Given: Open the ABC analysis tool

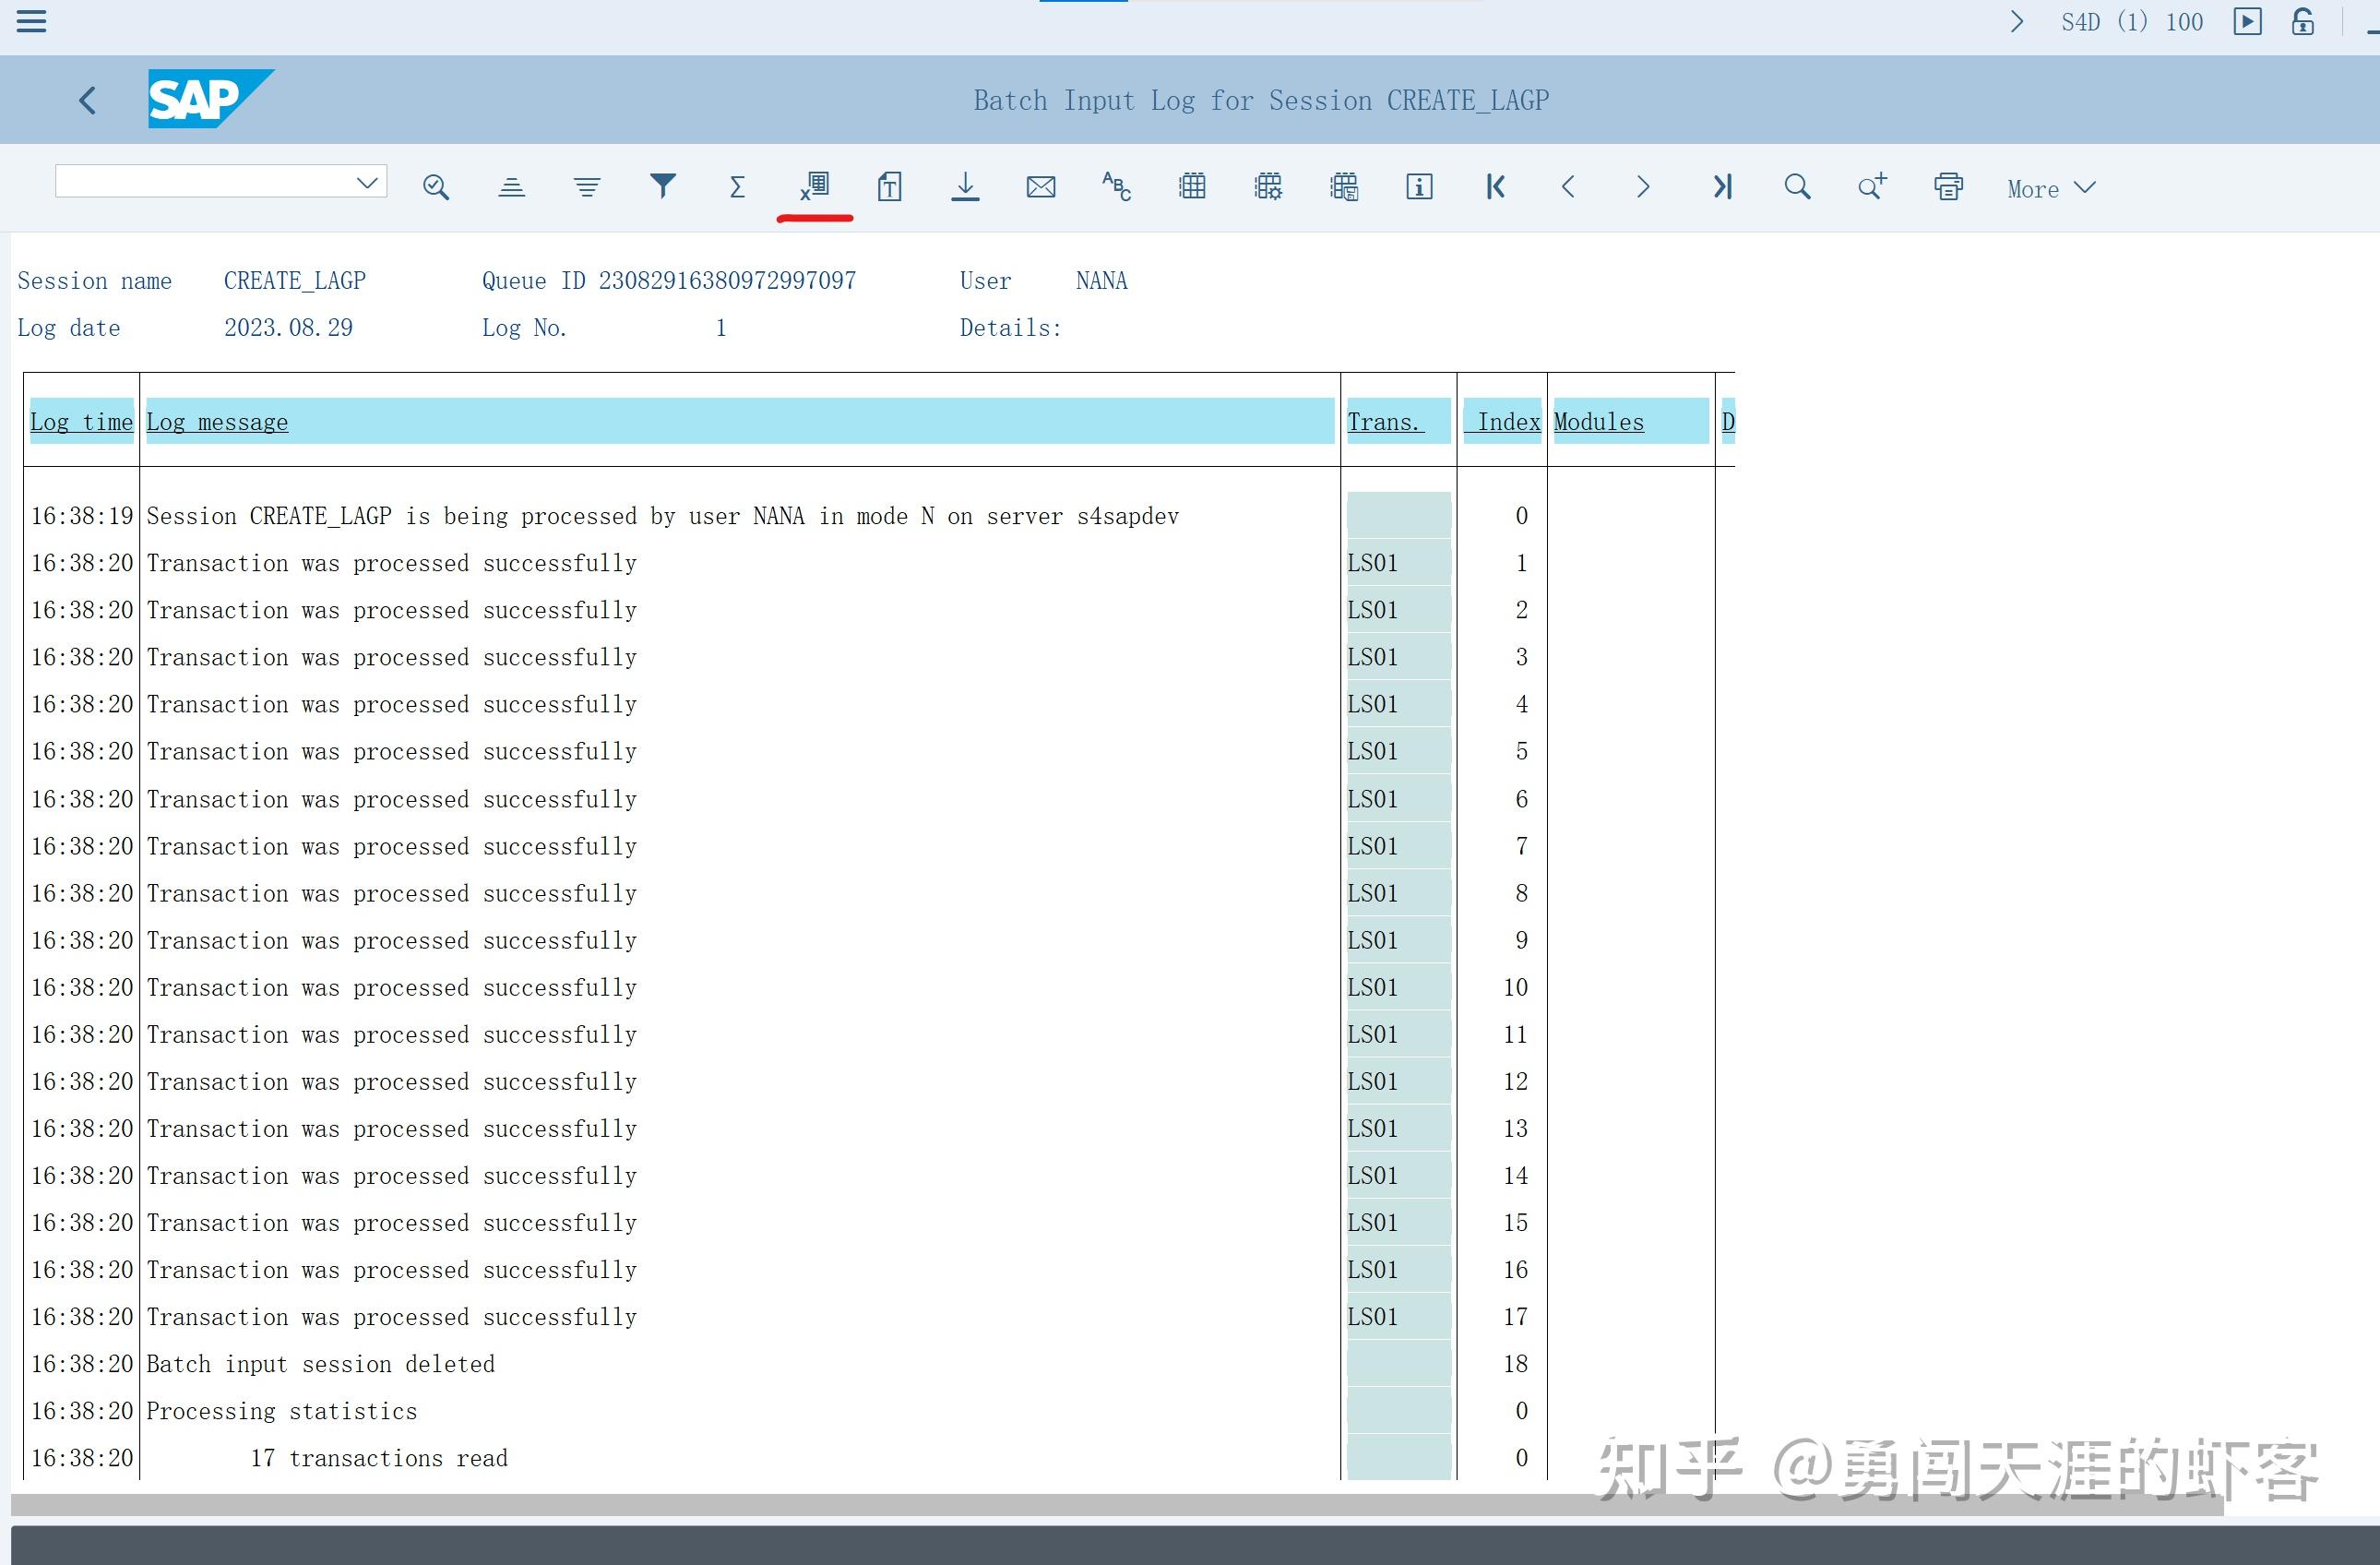Looking at the screenshot, I should [1115, 186].
